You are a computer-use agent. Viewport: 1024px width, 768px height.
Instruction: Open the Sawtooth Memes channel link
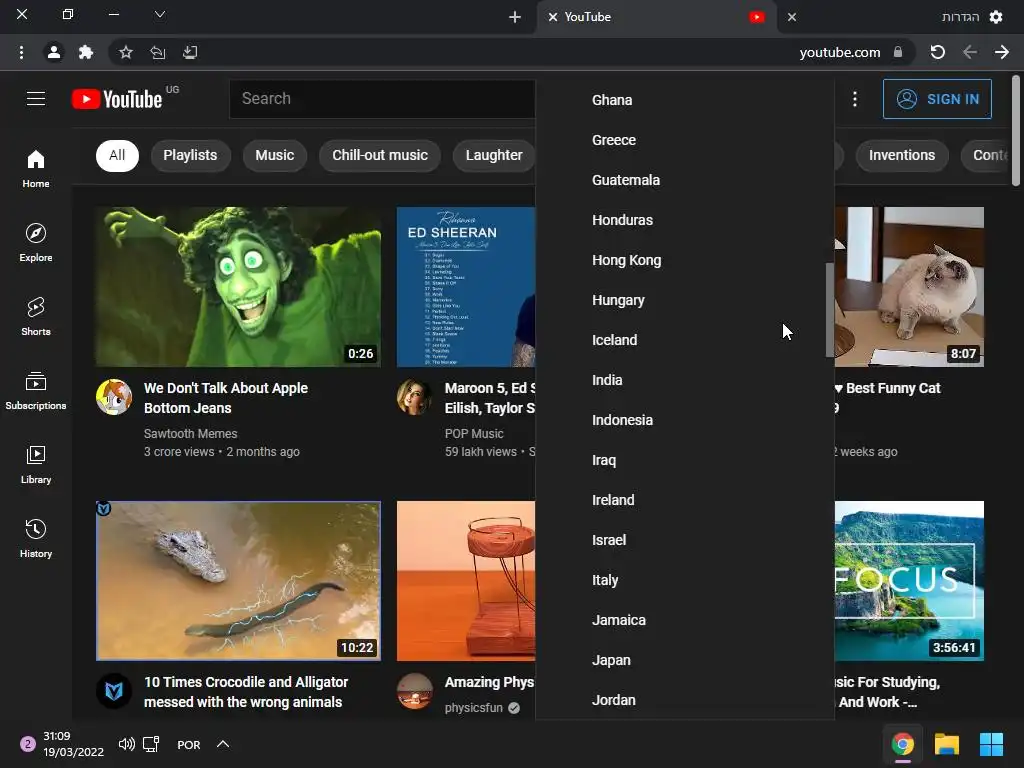191,434
